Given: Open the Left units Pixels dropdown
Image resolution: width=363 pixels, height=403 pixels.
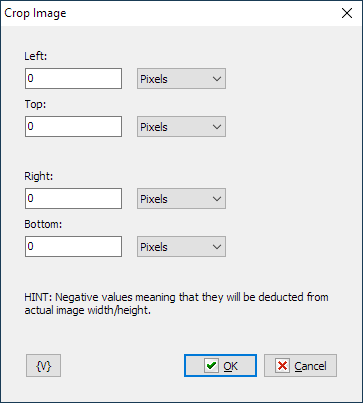Looking at the screenshot, I should [181, 79].
